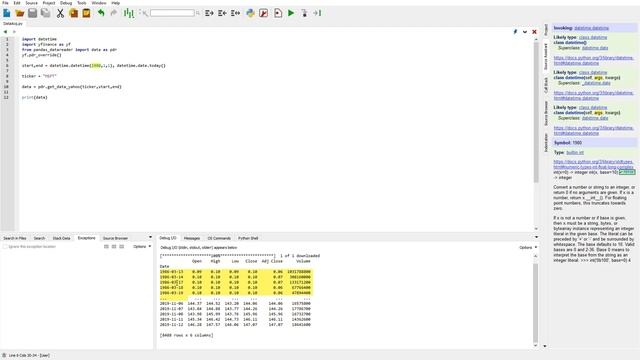Open the builtin int type link
The width and height of the screenshot is (640, 360).
pos(575,153)
